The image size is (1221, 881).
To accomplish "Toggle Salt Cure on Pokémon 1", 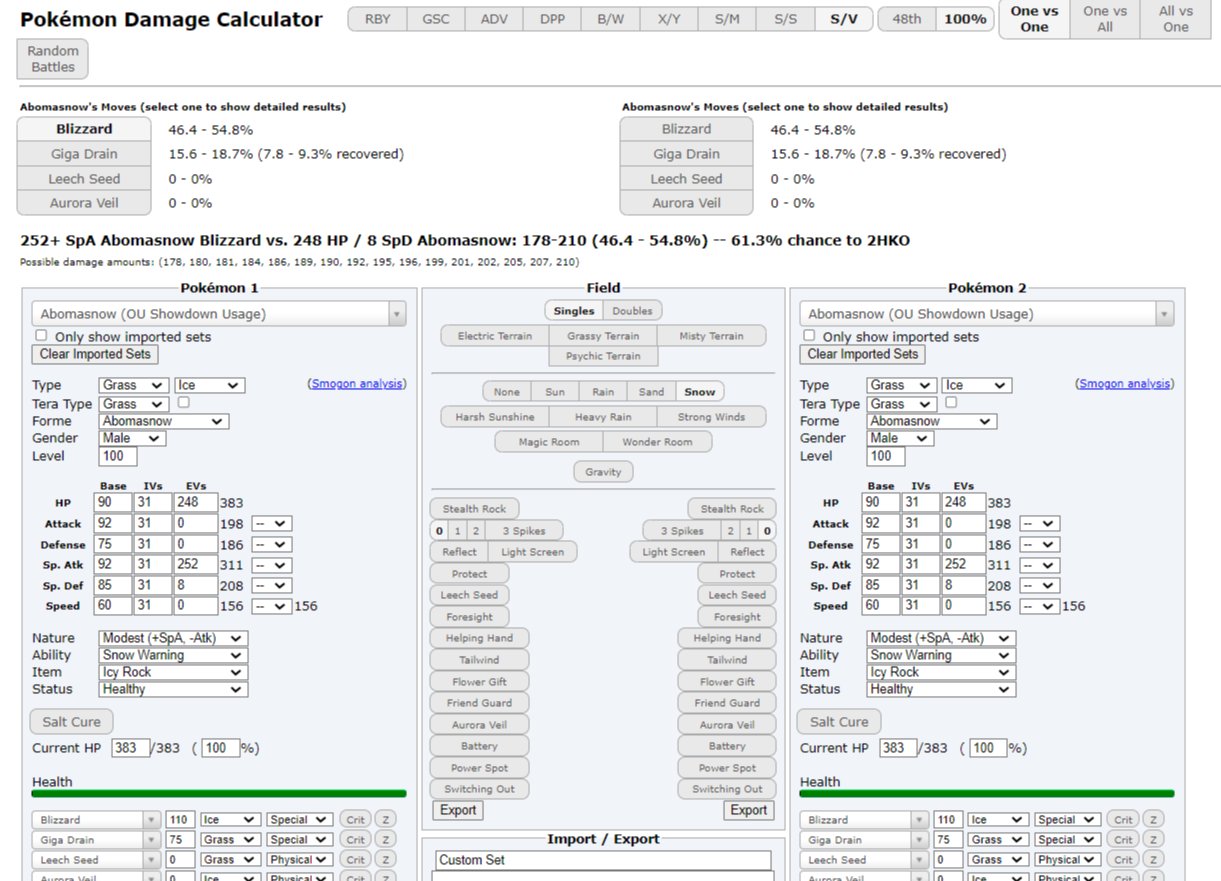I will [72, 722].
